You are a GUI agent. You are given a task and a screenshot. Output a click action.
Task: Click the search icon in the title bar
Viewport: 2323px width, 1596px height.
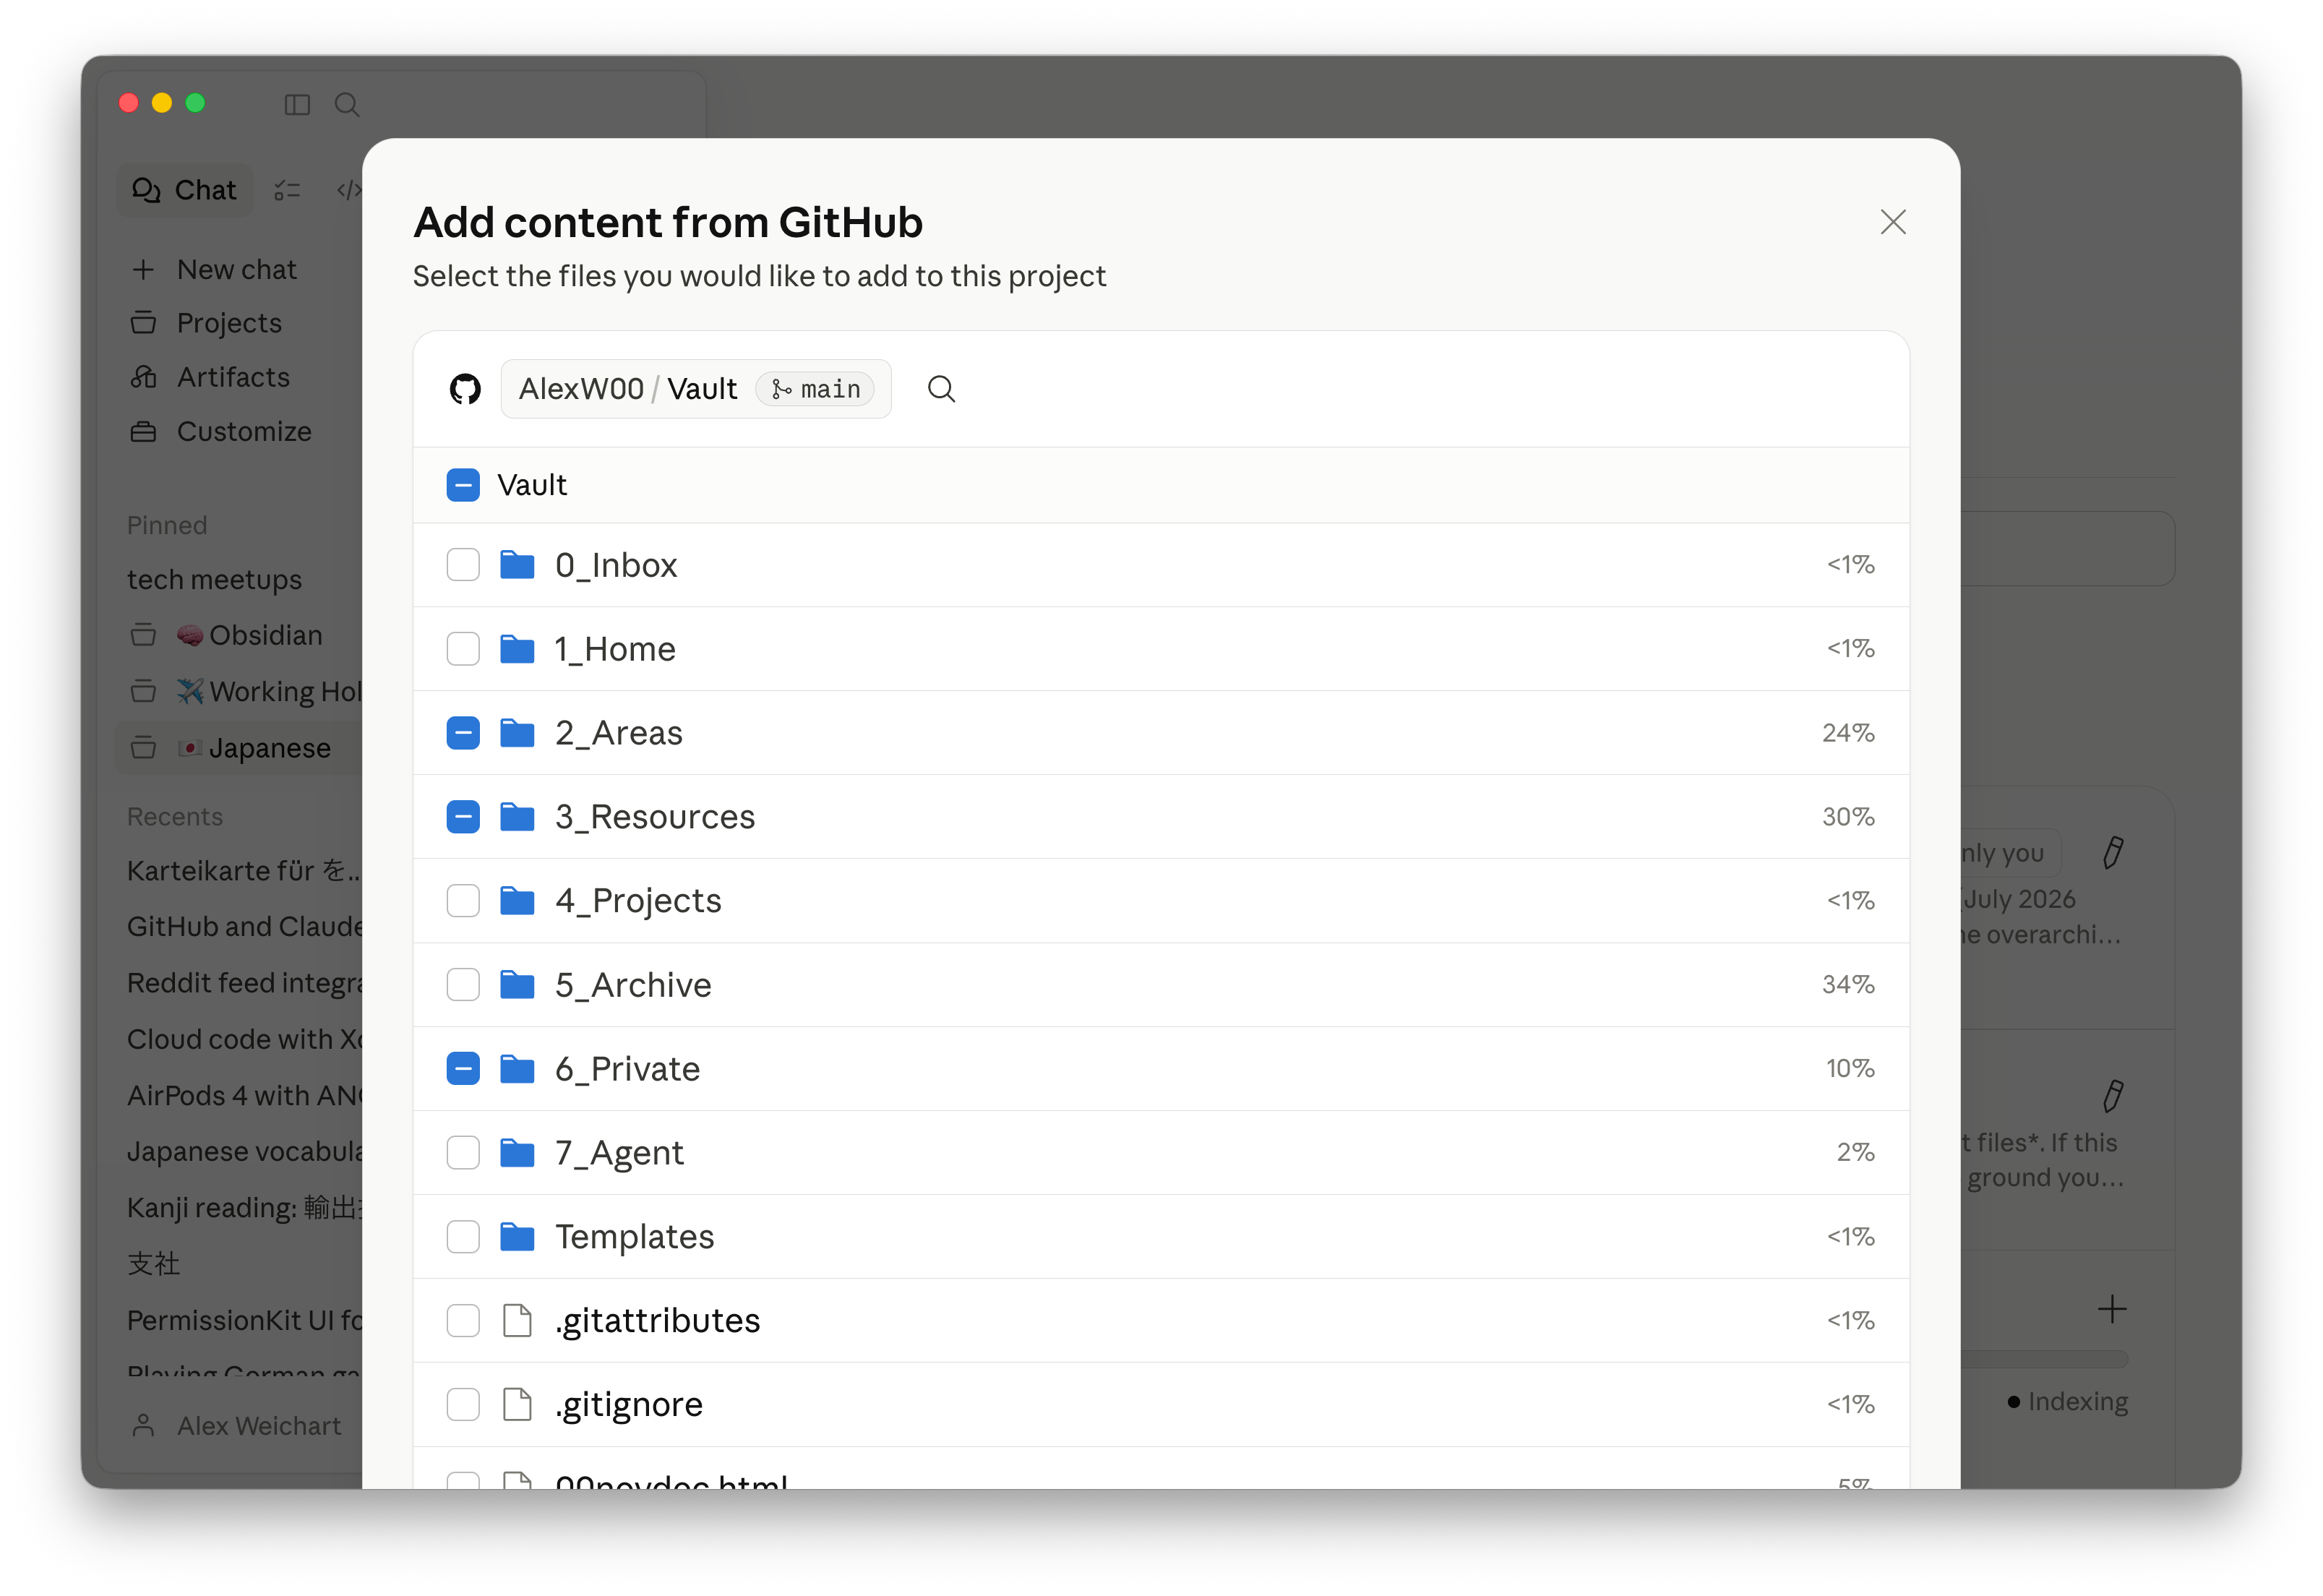pyautogui.click(x=347, y=105)
